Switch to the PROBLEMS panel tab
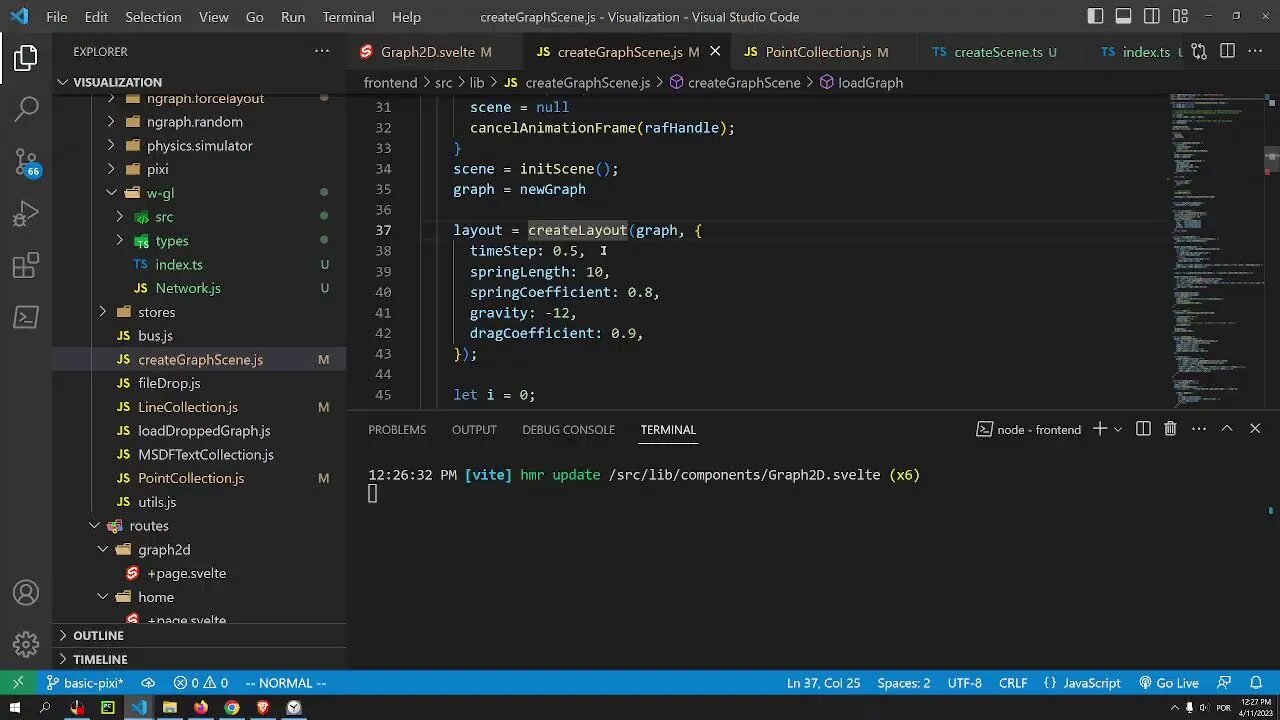 [x=397, y=430]
